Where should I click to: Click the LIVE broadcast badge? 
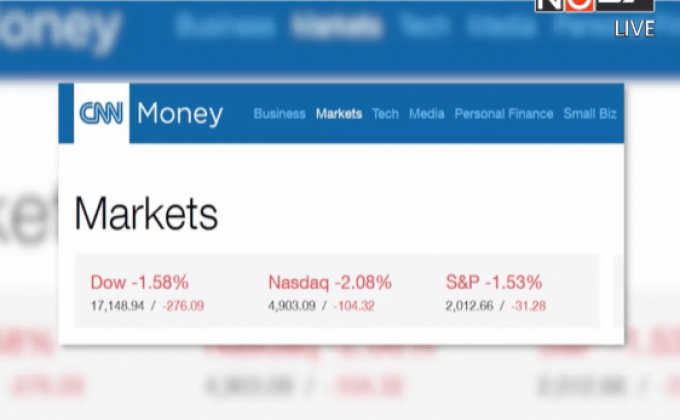(634, 29)
